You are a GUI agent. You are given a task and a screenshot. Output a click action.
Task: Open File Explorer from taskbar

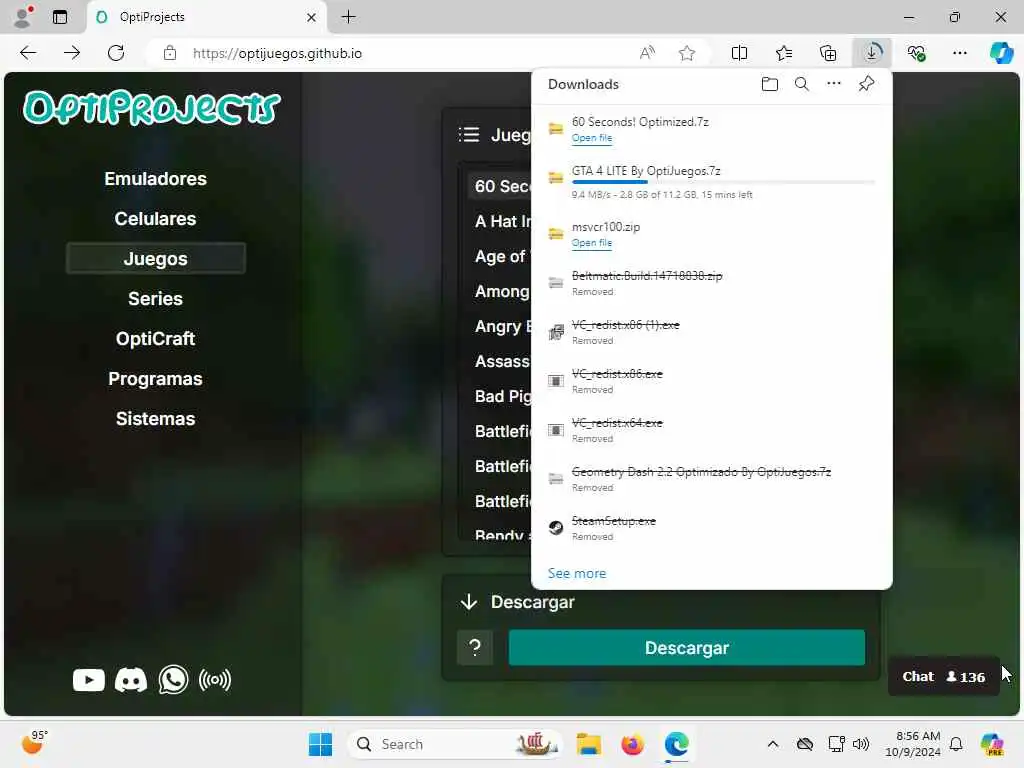click(588, 744)
